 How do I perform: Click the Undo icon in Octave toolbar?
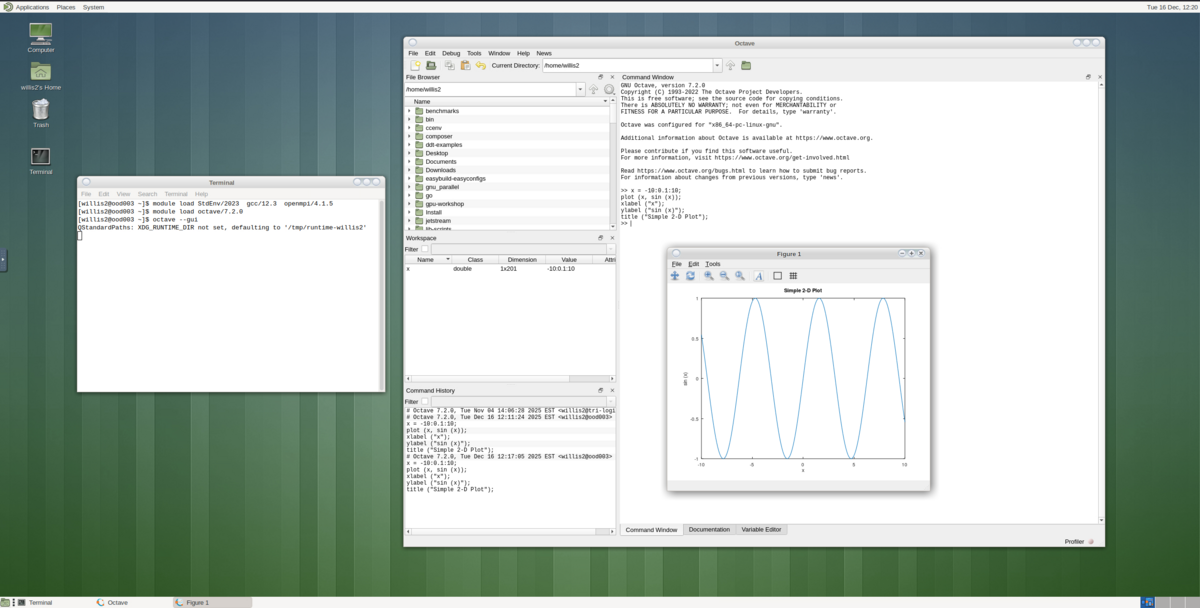pos(481,65)
